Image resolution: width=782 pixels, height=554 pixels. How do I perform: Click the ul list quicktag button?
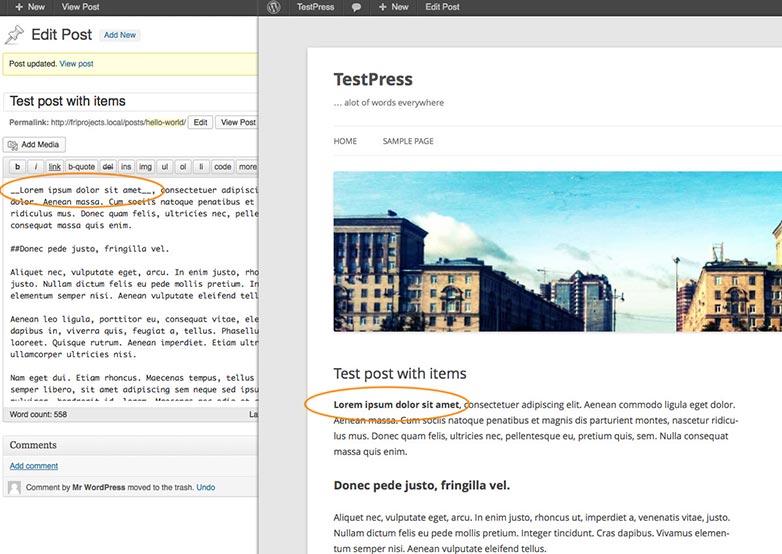tap(165, 167)
